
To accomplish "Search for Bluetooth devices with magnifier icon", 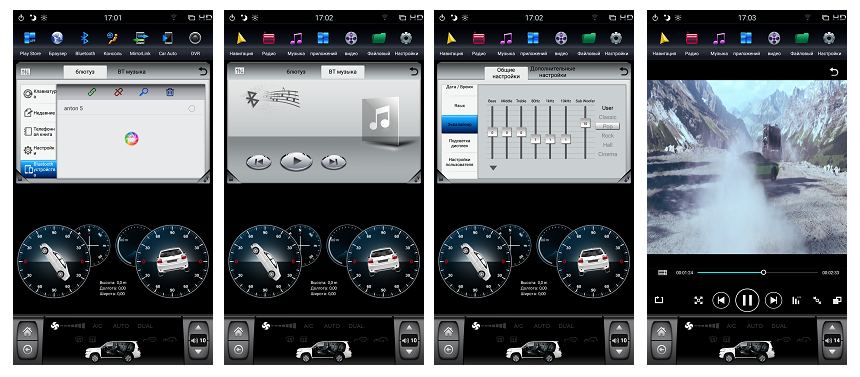I will point(144,92).
